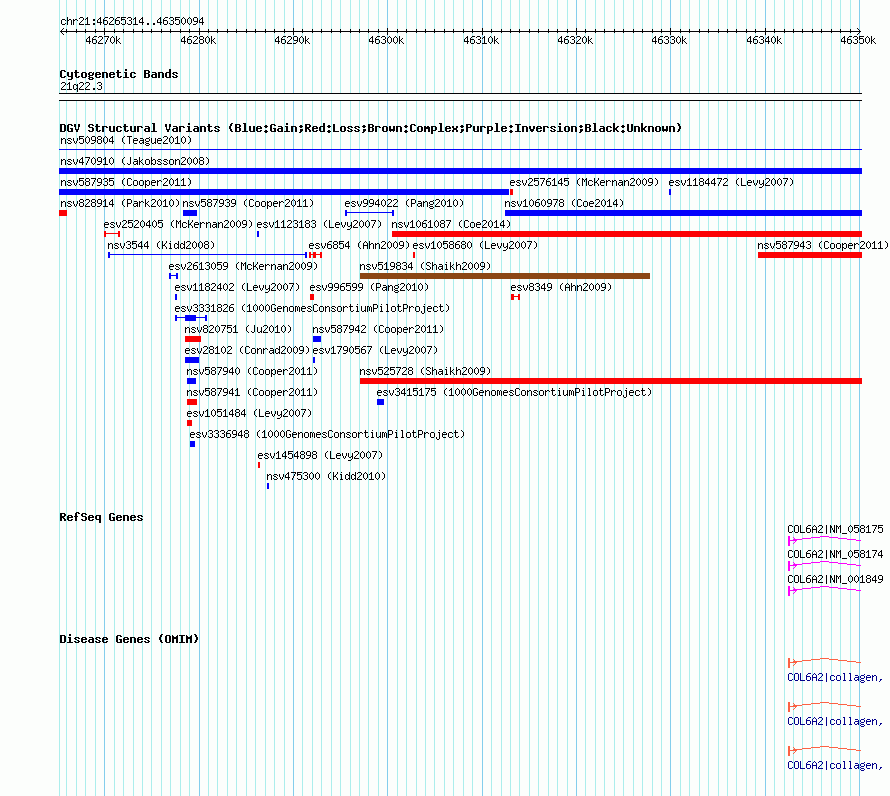
Task: Select the nsv587943 (Cooper2011) red bar
Action: coord(810,255)
